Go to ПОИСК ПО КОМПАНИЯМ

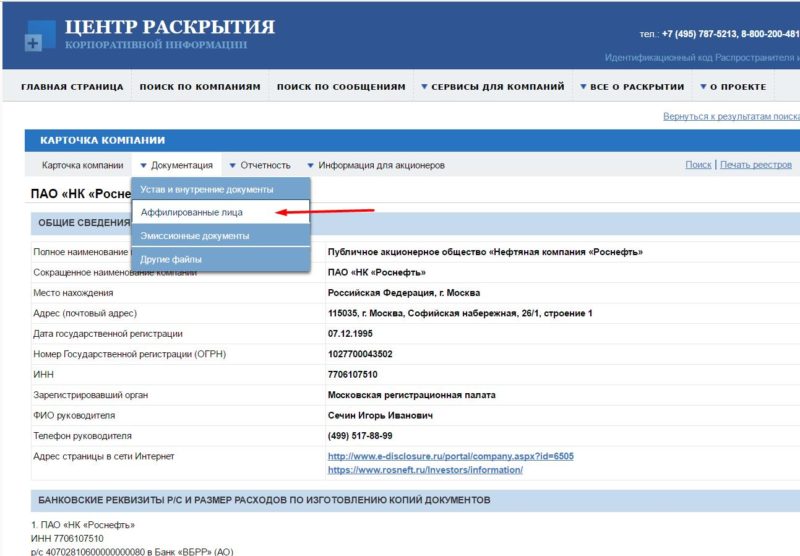click(200, 87)
